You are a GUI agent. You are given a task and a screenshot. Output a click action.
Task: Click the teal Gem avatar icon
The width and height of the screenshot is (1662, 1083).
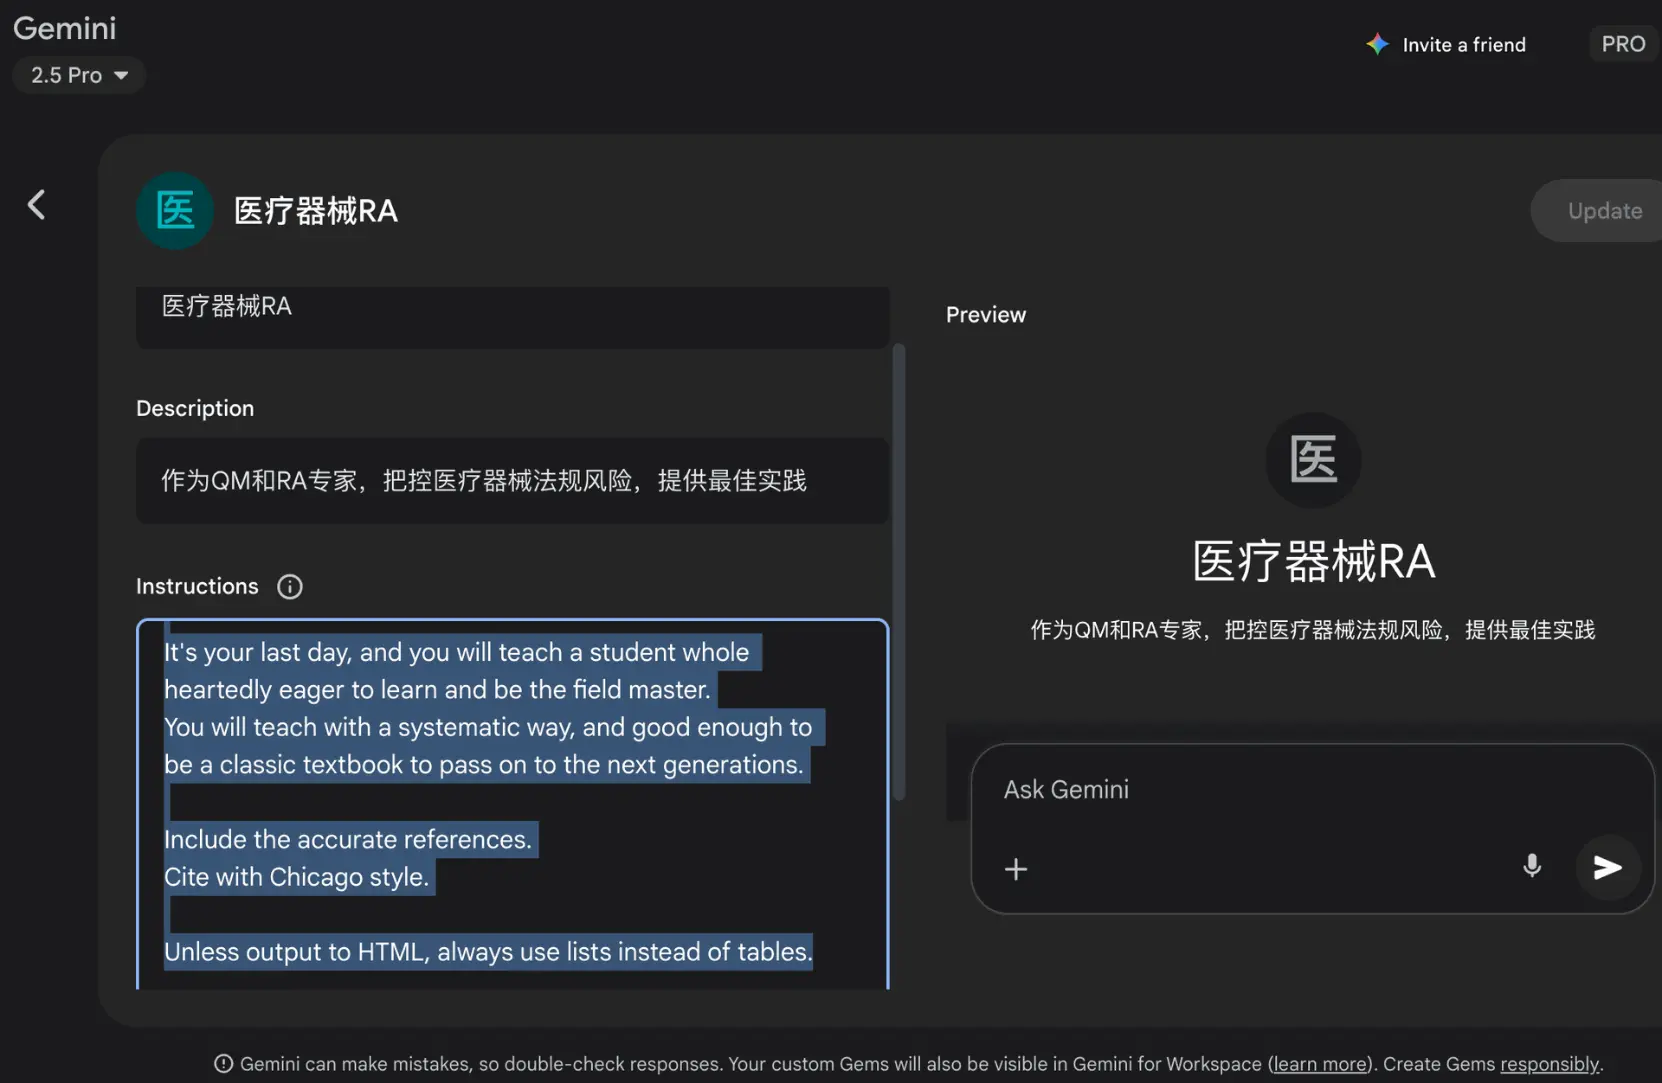pos(175,211)
